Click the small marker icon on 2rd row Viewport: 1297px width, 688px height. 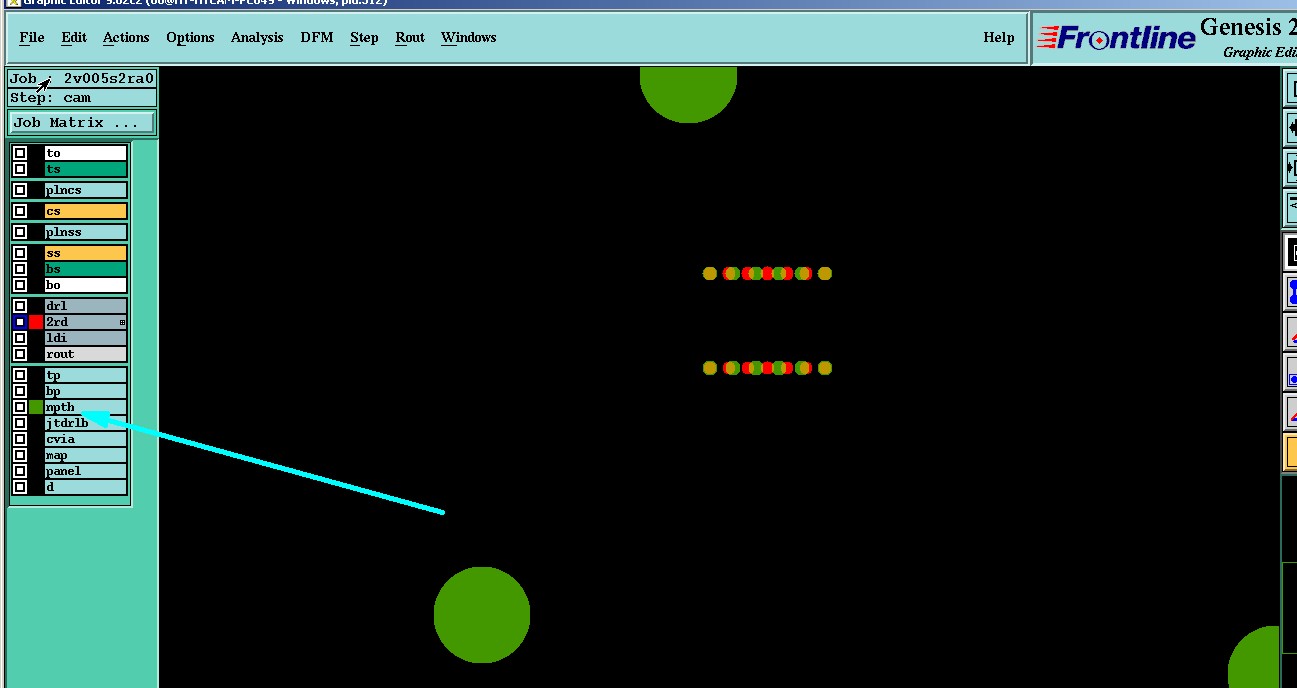point(123,322)
